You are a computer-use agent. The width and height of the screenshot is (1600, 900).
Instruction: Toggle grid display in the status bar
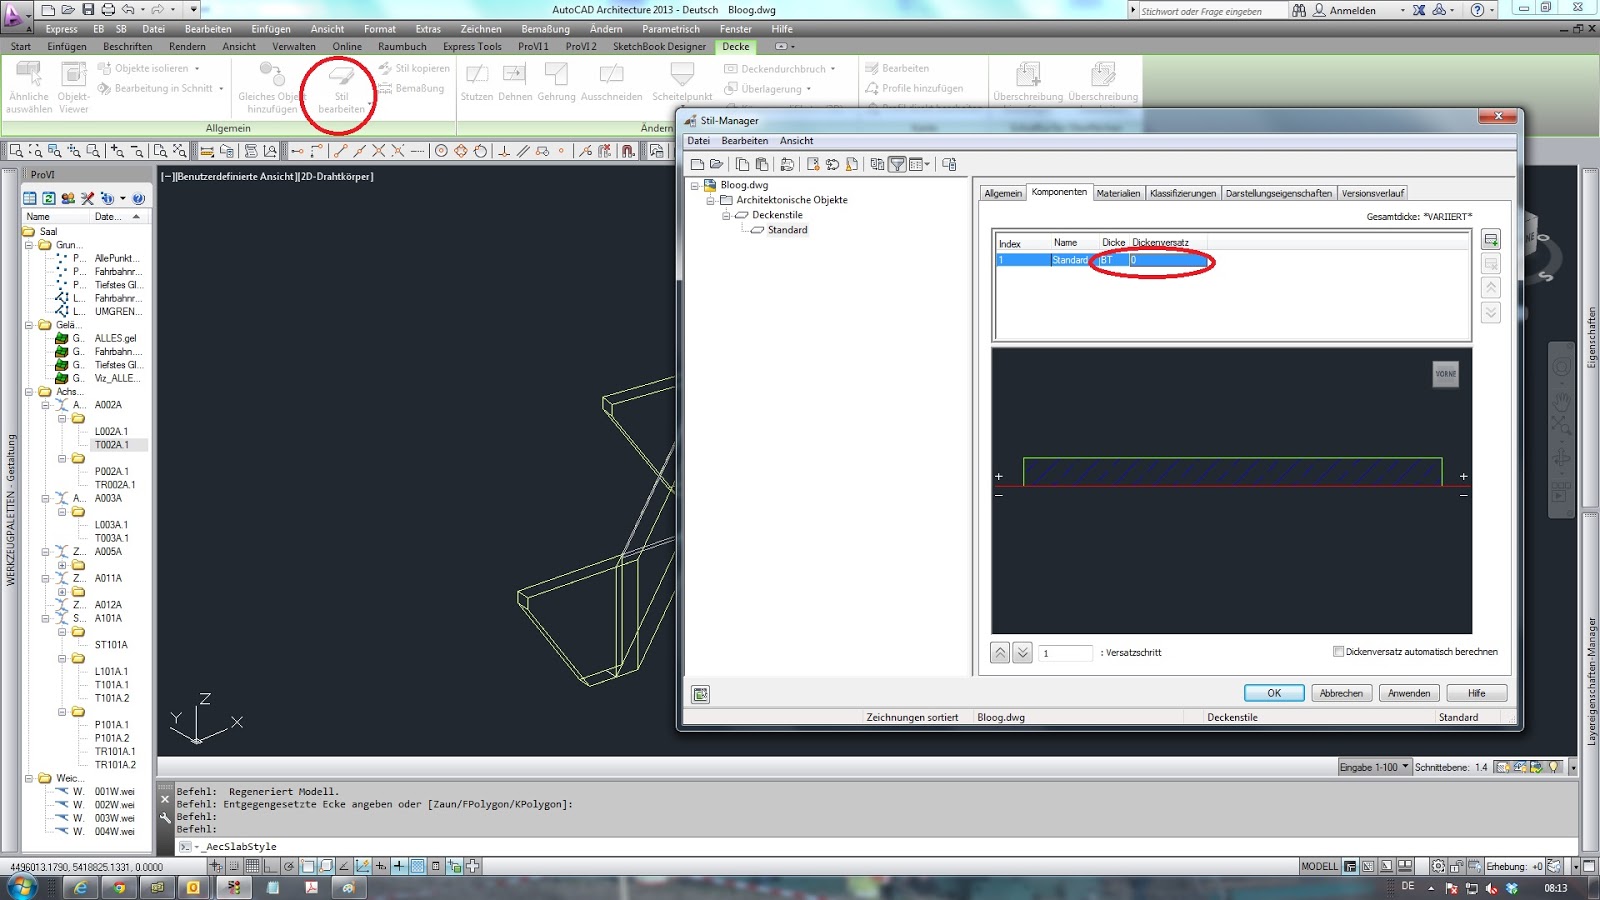coord(252,866)
